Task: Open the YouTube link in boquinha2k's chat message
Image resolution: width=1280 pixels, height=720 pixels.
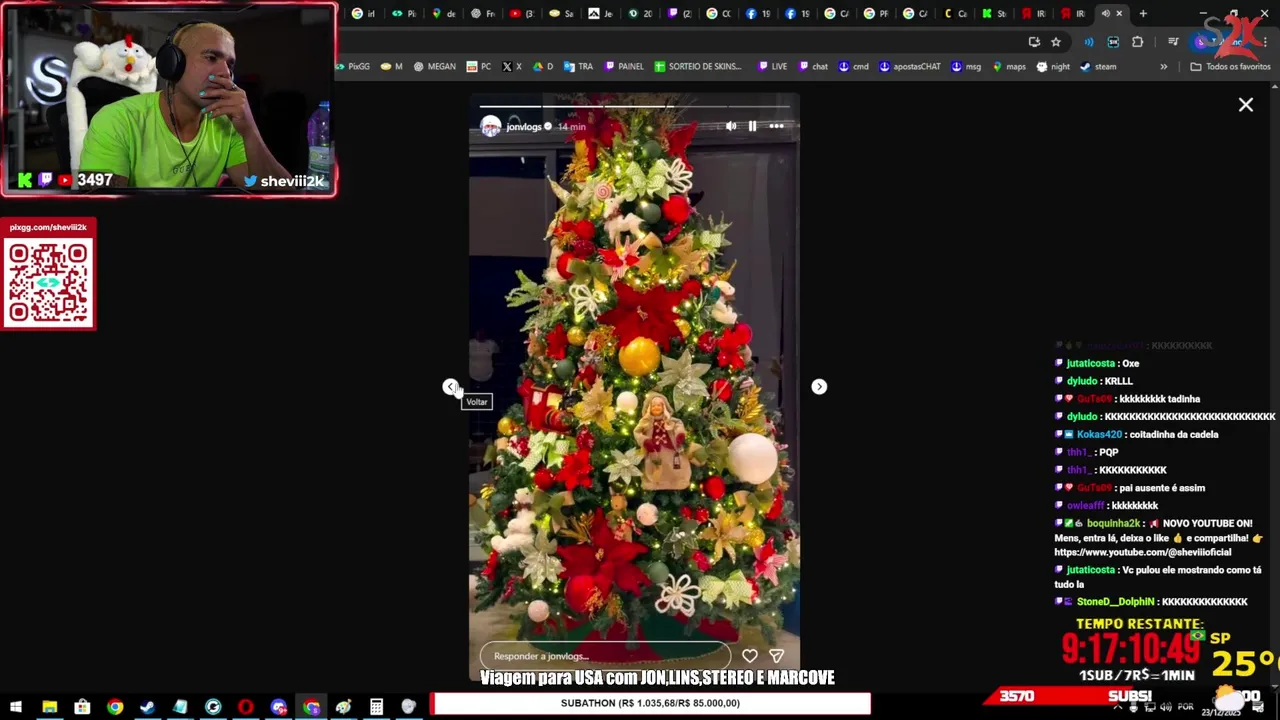Action: tap(1145, 552)
